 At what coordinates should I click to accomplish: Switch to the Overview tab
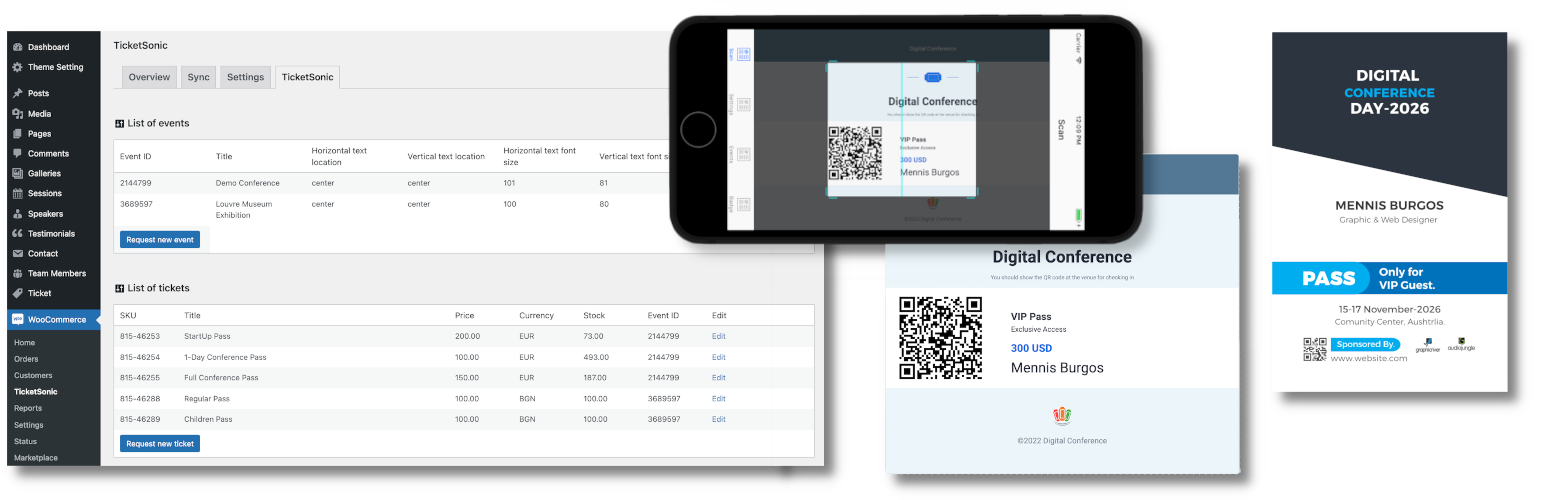[149, 77]
